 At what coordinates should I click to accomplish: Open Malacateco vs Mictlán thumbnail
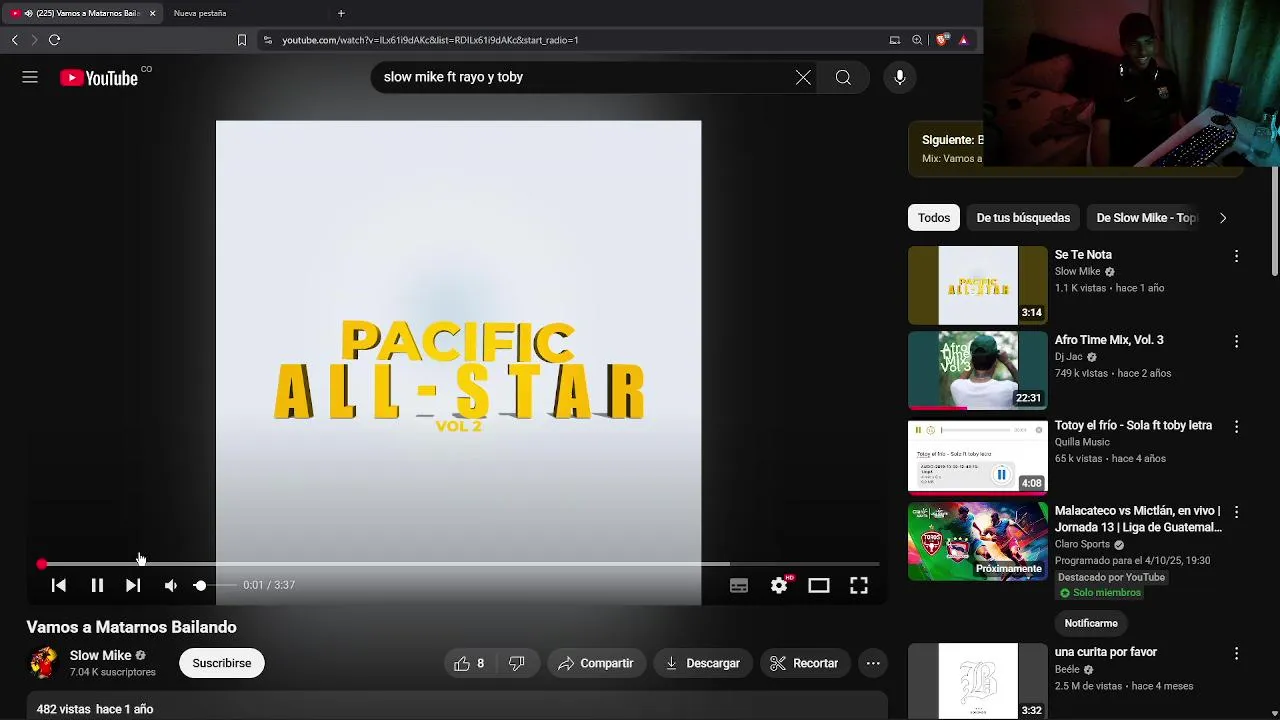[x=977, y=541]
